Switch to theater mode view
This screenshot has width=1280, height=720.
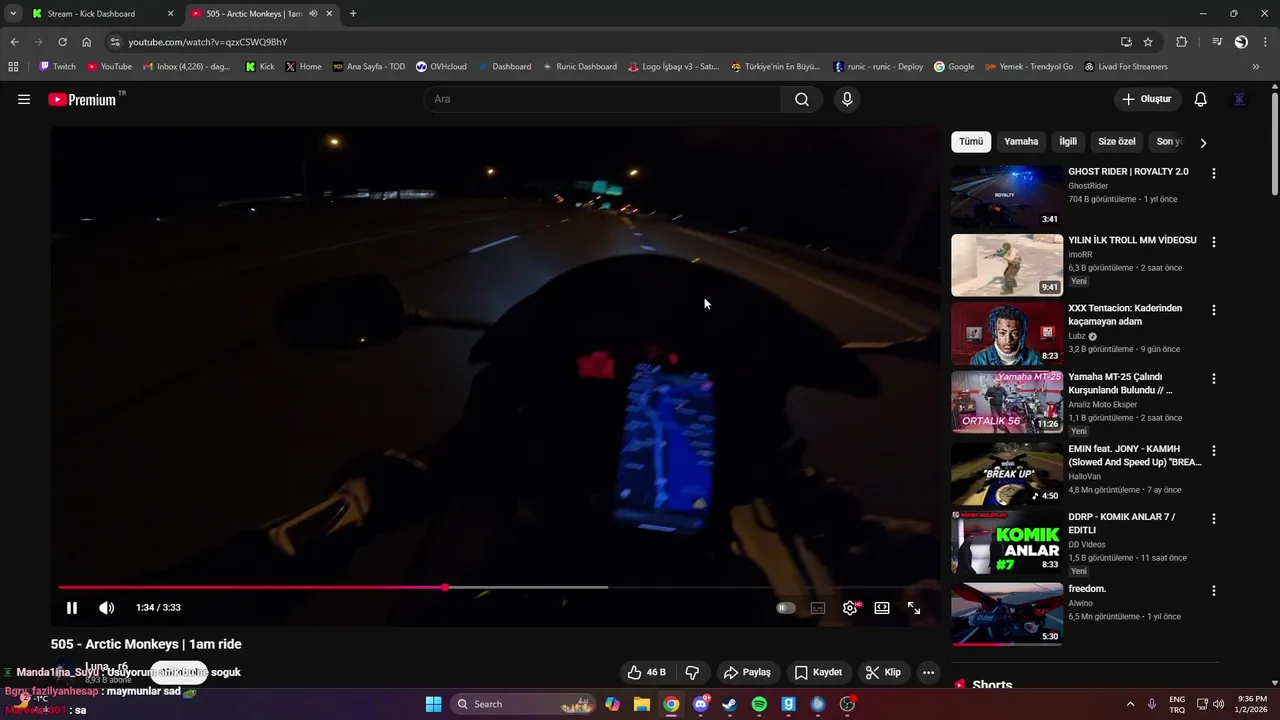click(882, 608)
